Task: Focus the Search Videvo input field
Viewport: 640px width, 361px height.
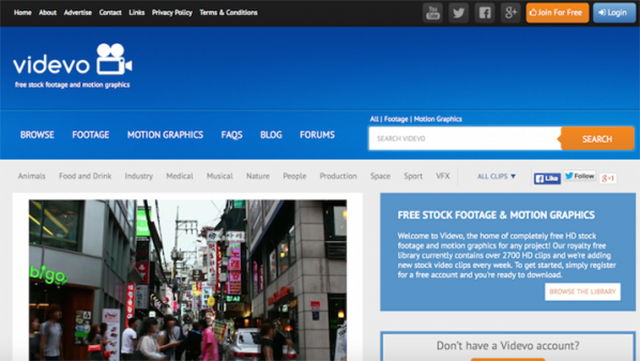Action: pos(465,138)
